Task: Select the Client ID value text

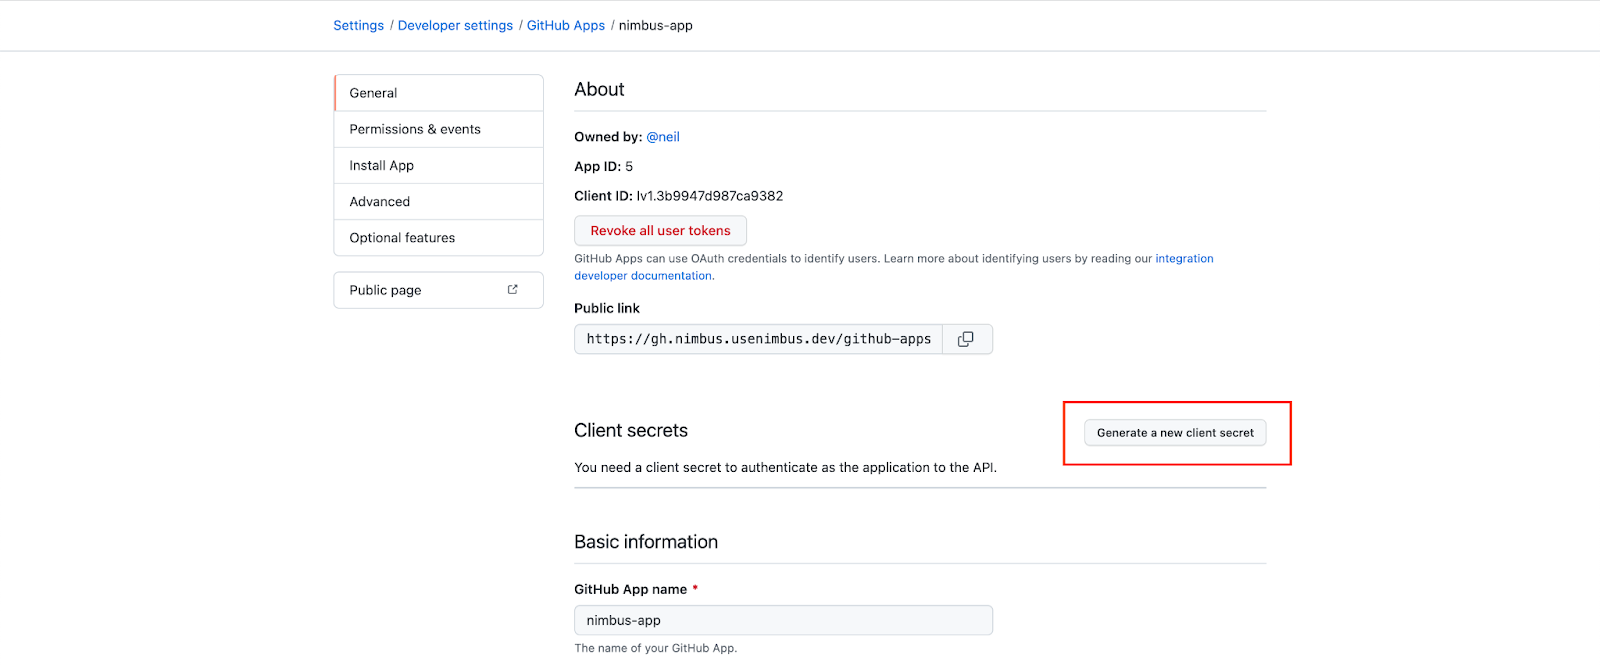Action: pyautogui.click(x=710, y=196)
